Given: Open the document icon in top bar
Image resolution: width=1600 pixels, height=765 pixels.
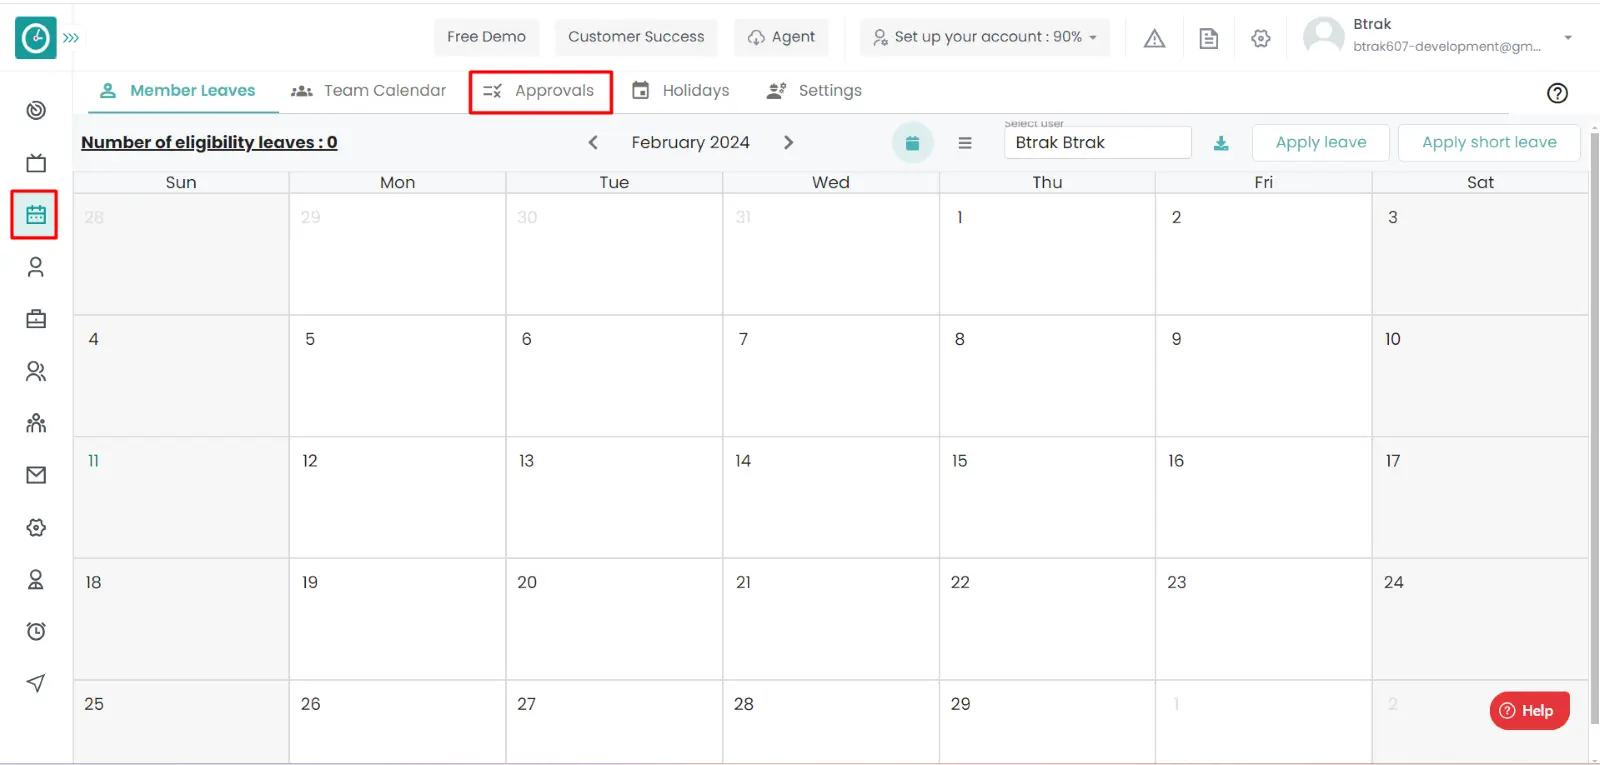Looking at the screenshot, I should click(x=1208, y=38).
